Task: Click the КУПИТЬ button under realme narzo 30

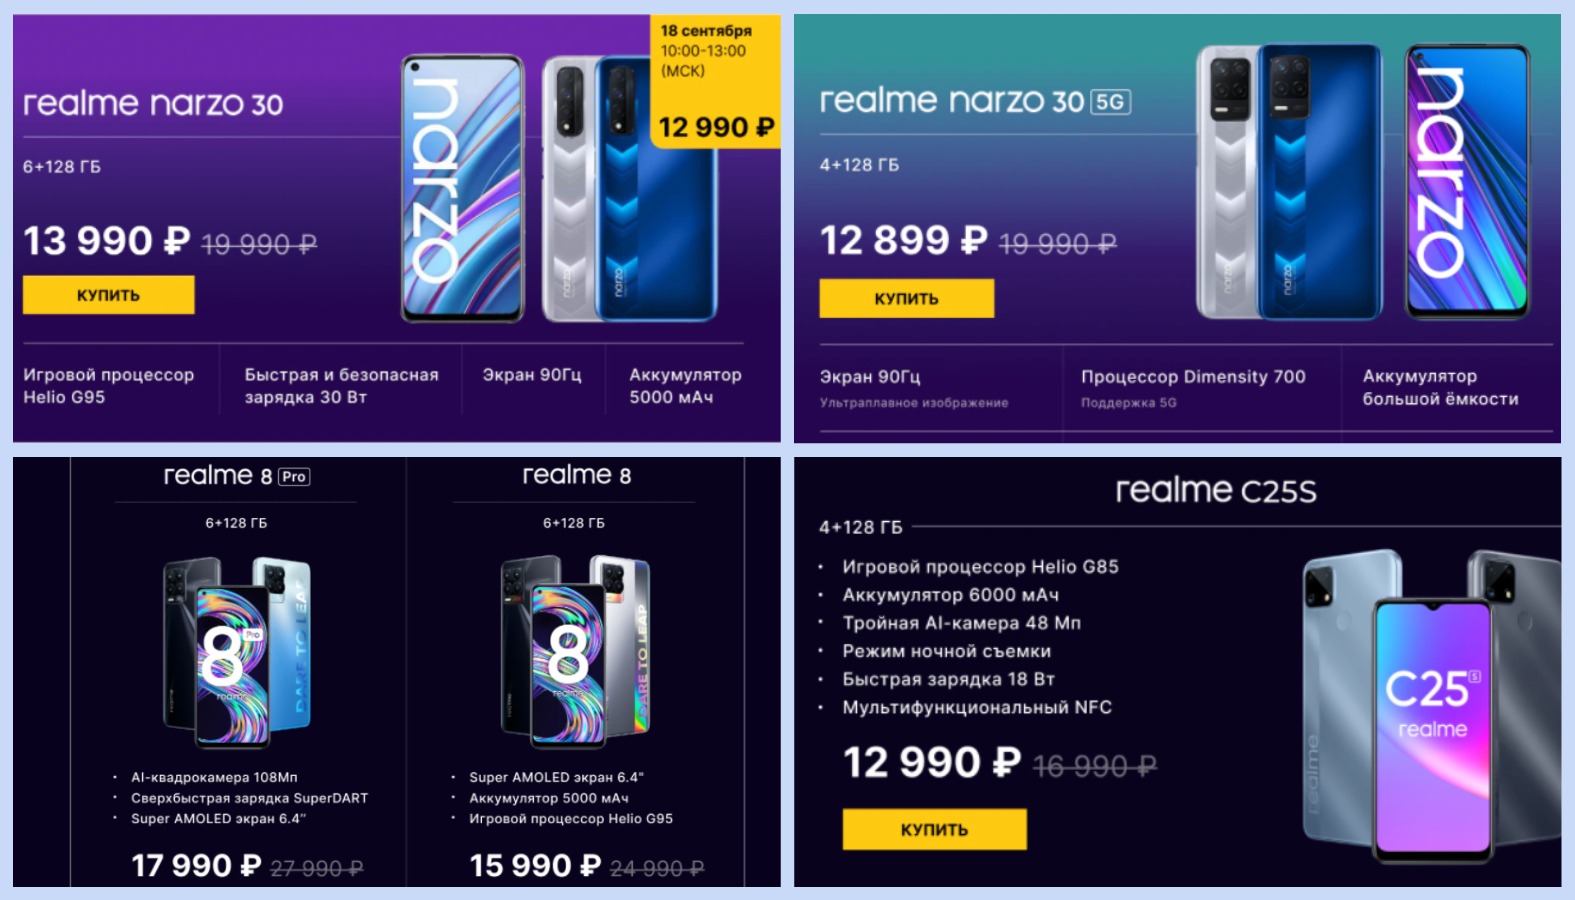Action: (108, 295)
